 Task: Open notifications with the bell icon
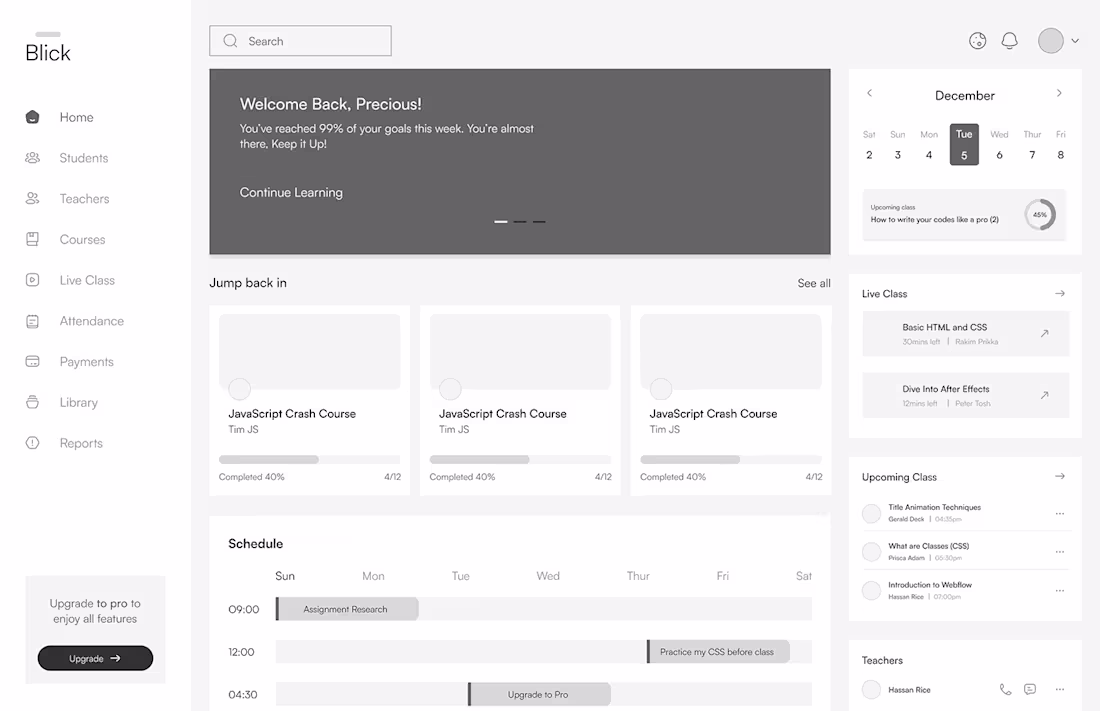(1010, 41)
